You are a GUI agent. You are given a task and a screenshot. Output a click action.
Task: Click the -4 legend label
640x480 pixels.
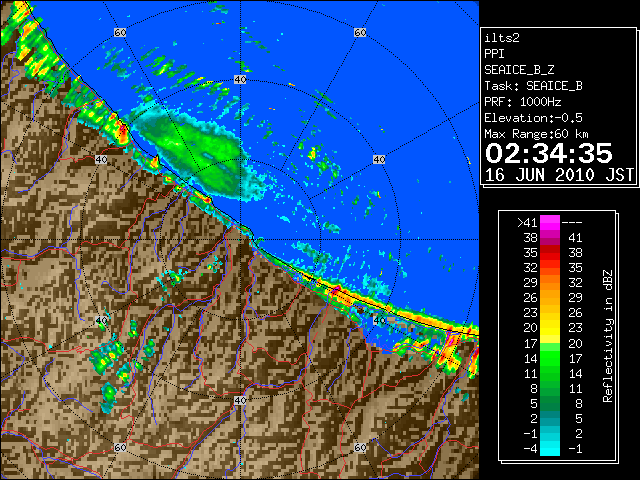pyautogui.click(x=530, y=449)
